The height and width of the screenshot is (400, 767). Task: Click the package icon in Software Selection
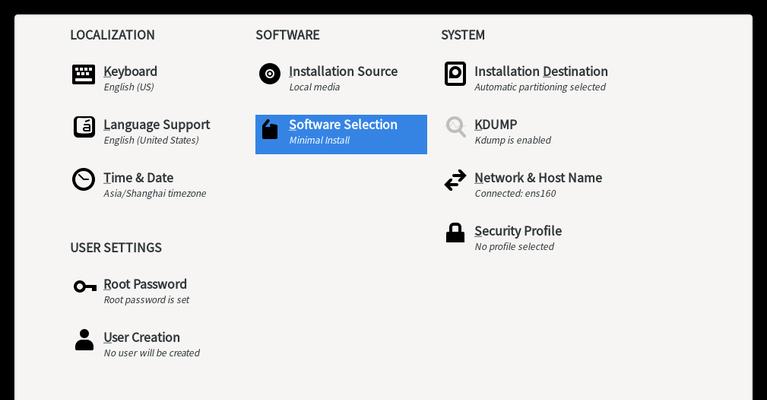point(270,129)
